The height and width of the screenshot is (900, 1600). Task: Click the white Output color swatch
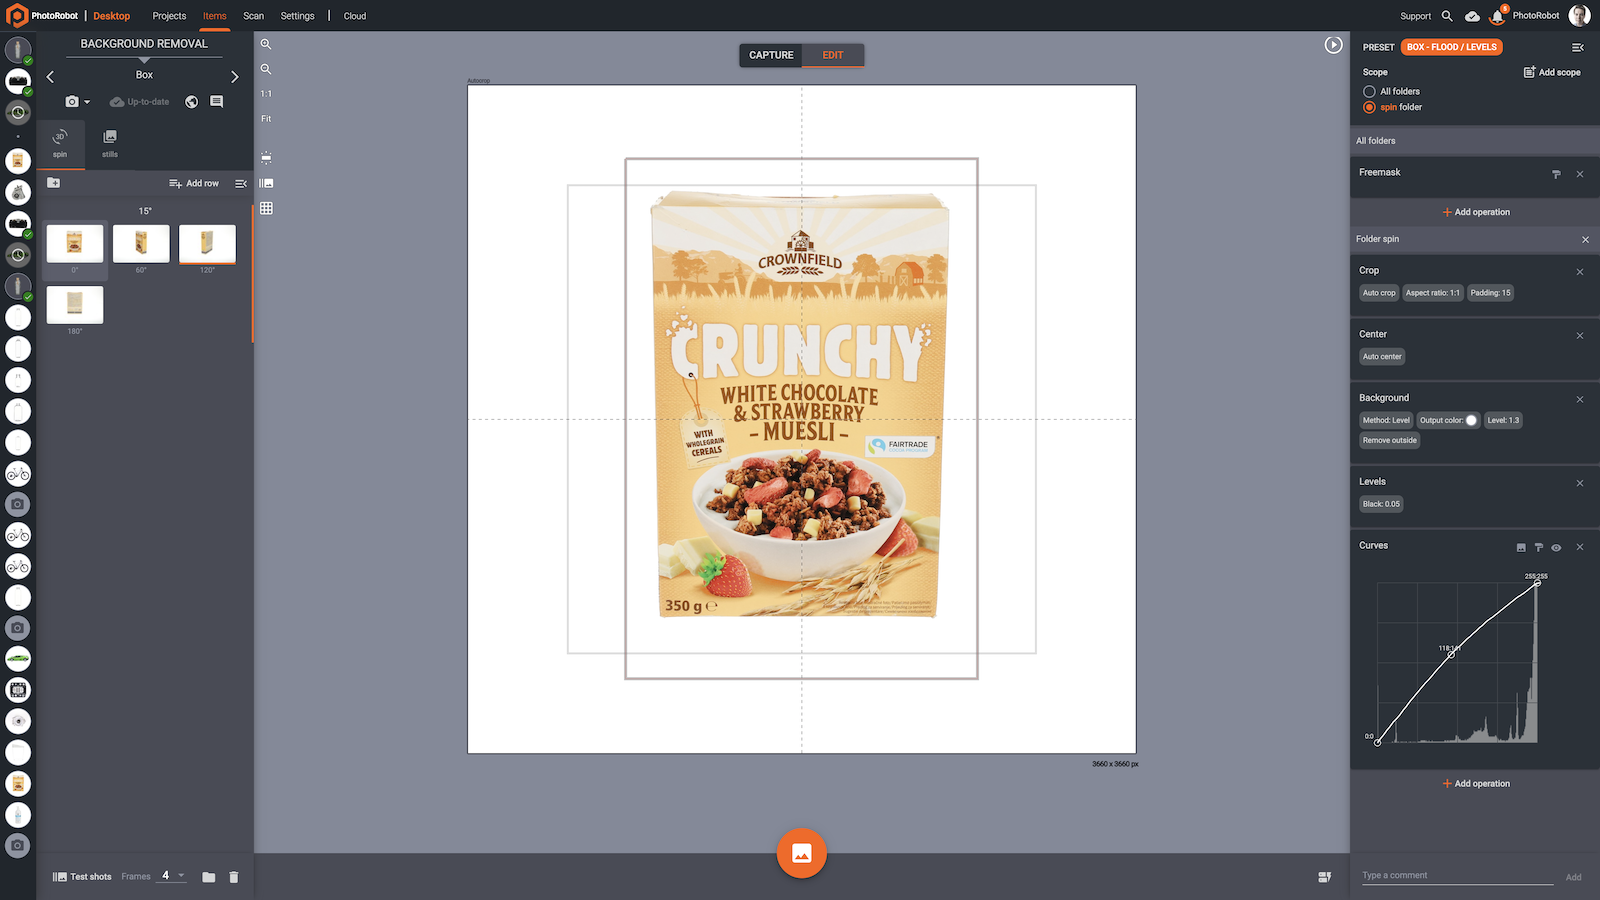coord(1471,420)
